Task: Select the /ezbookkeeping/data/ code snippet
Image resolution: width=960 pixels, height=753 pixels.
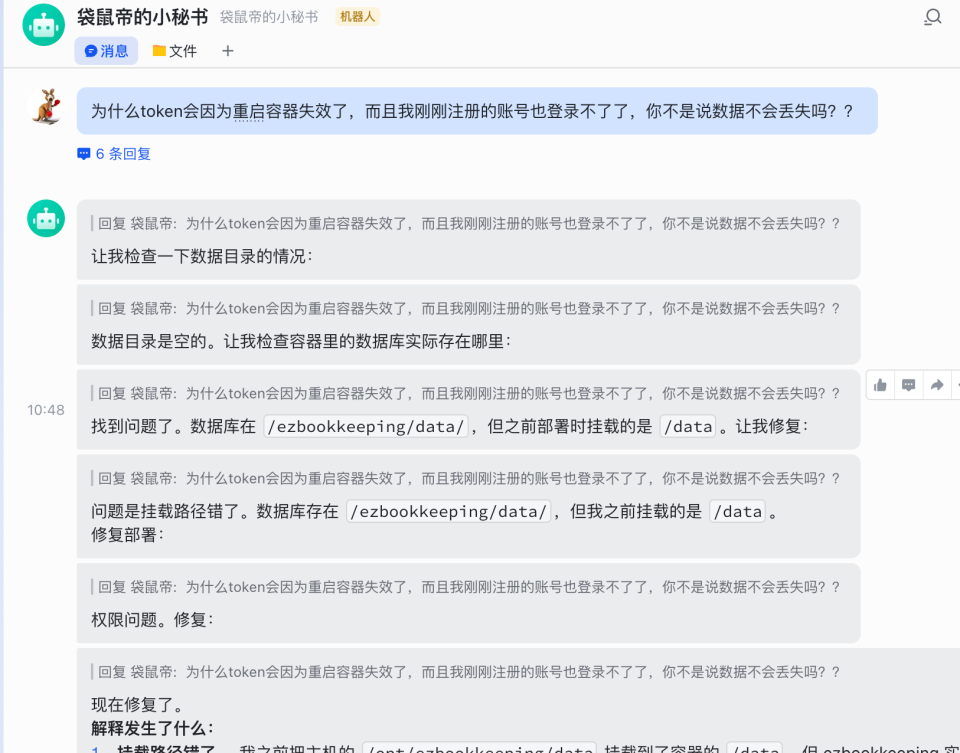Action: pyautogui.click(x=366, y=426)
